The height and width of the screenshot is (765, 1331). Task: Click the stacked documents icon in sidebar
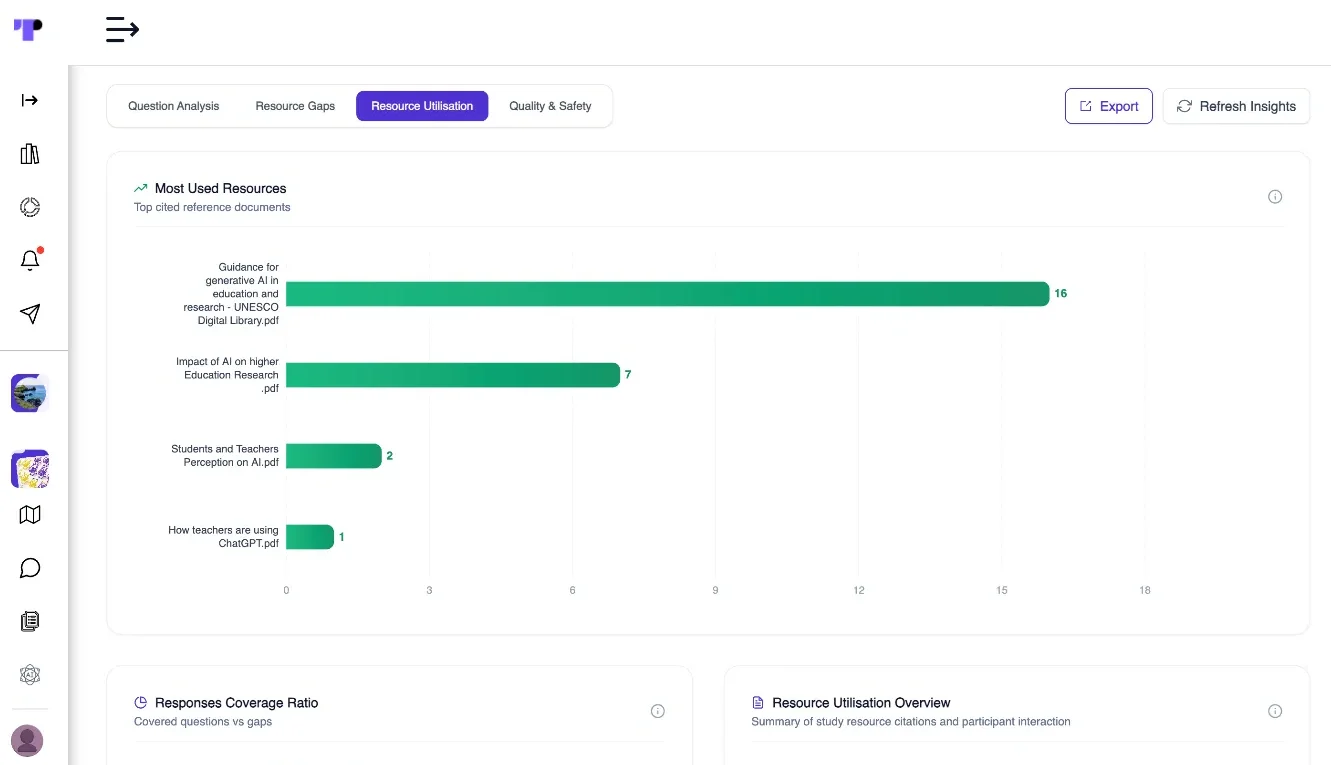[x=30, y=621]
